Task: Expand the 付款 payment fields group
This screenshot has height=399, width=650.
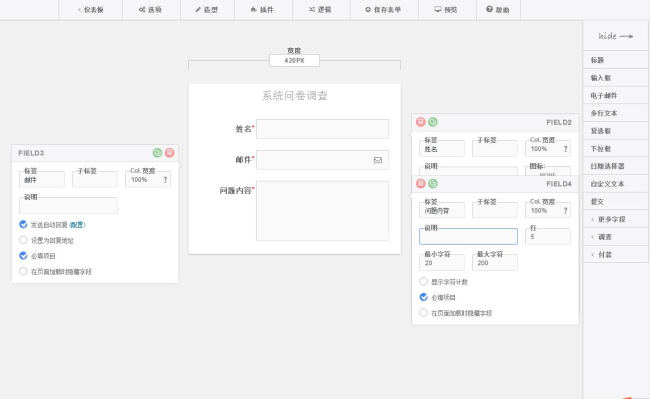Action: 616,255
